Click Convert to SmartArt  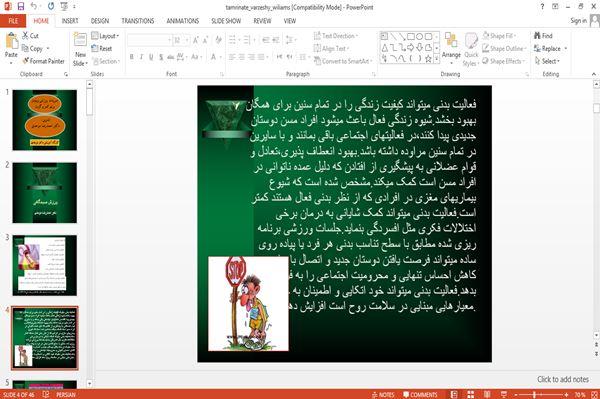click(x=343, y=61)
